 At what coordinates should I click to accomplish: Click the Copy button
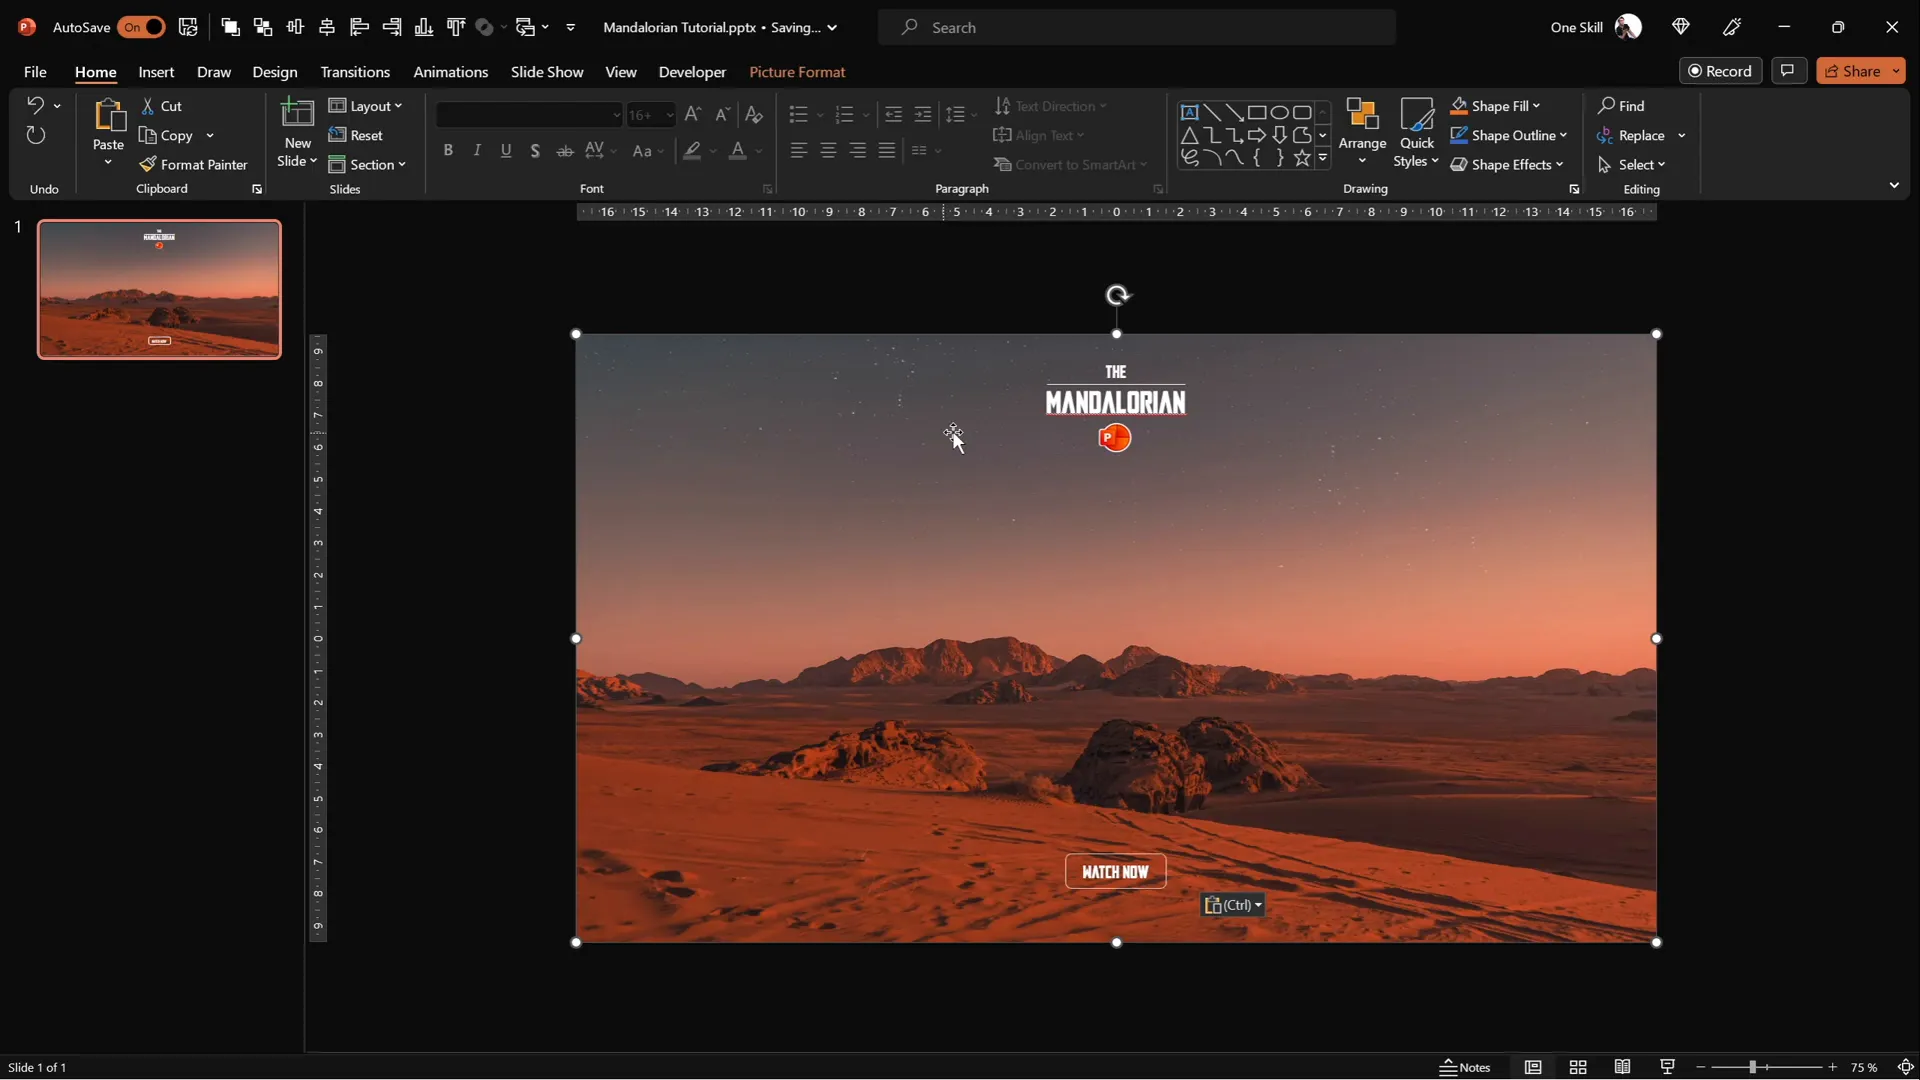(x=167, y=135)
